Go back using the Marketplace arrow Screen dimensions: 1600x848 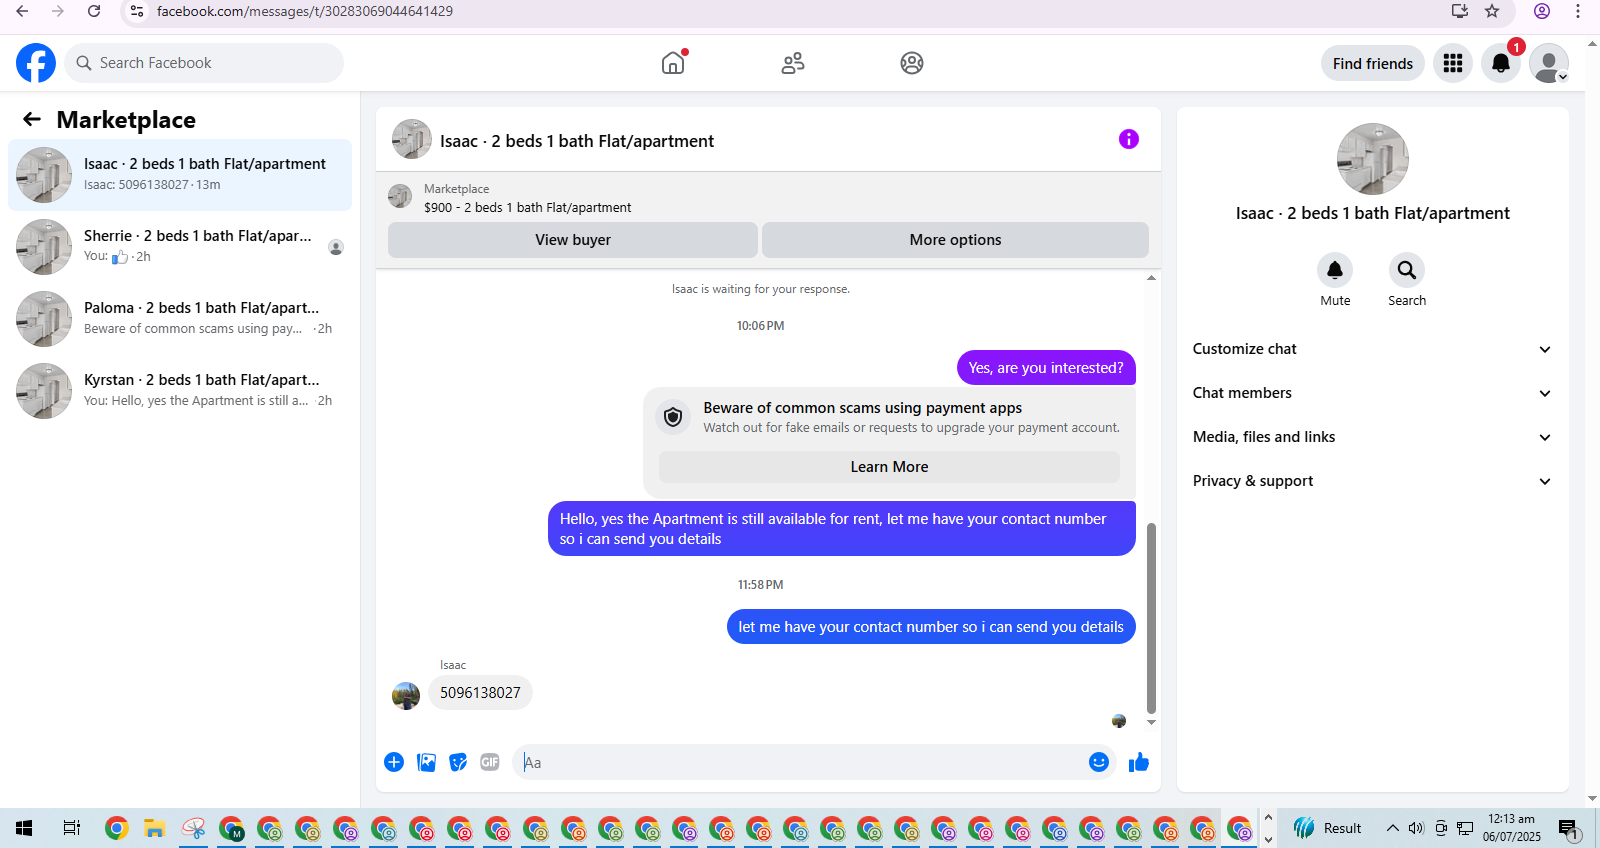click(x=32, y=119)
